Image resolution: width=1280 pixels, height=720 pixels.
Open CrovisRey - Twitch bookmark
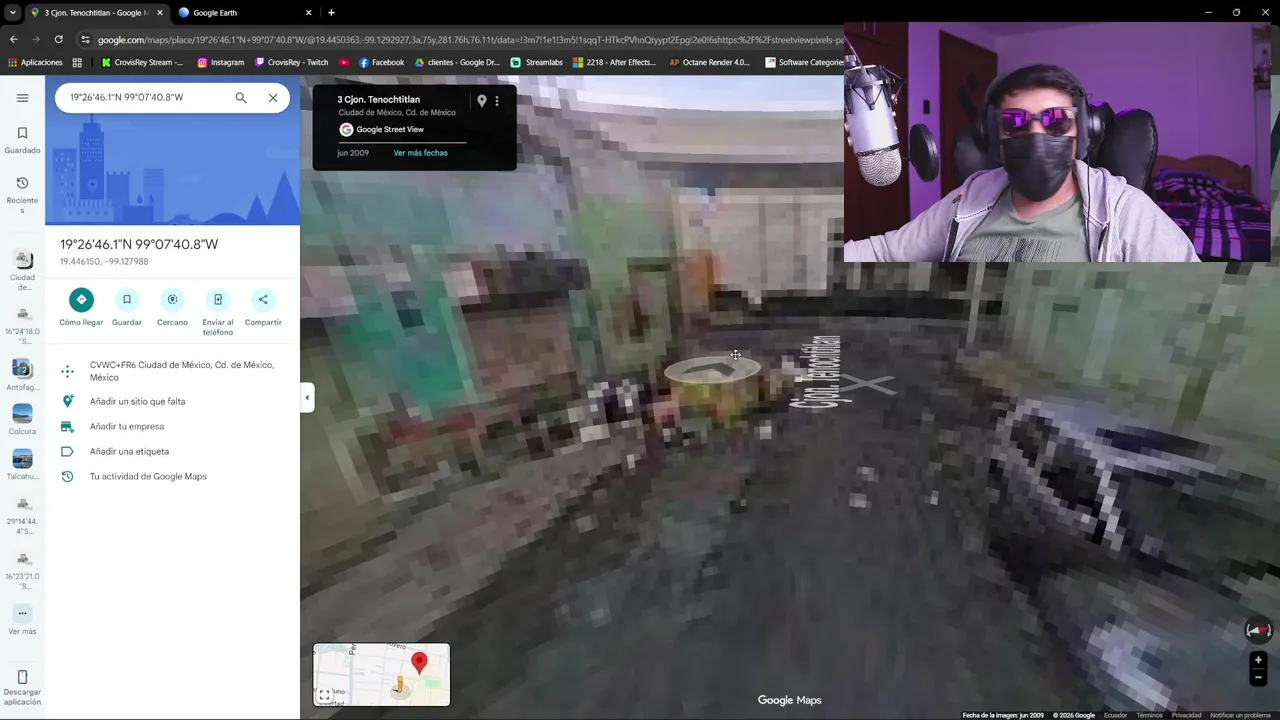tap(291, 62)
